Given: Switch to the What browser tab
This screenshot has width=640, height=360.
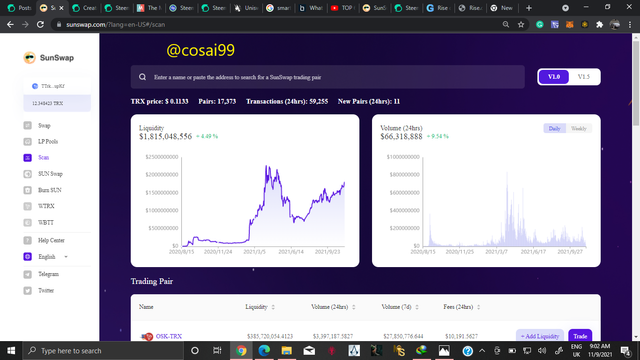Looking at the screenshot, I should 311,8.
